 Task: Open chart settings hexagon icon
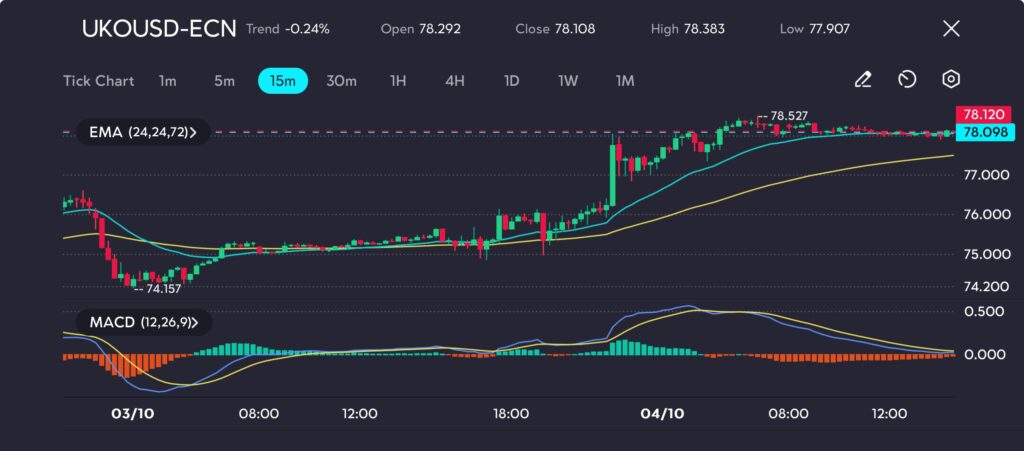pos(951,80)
